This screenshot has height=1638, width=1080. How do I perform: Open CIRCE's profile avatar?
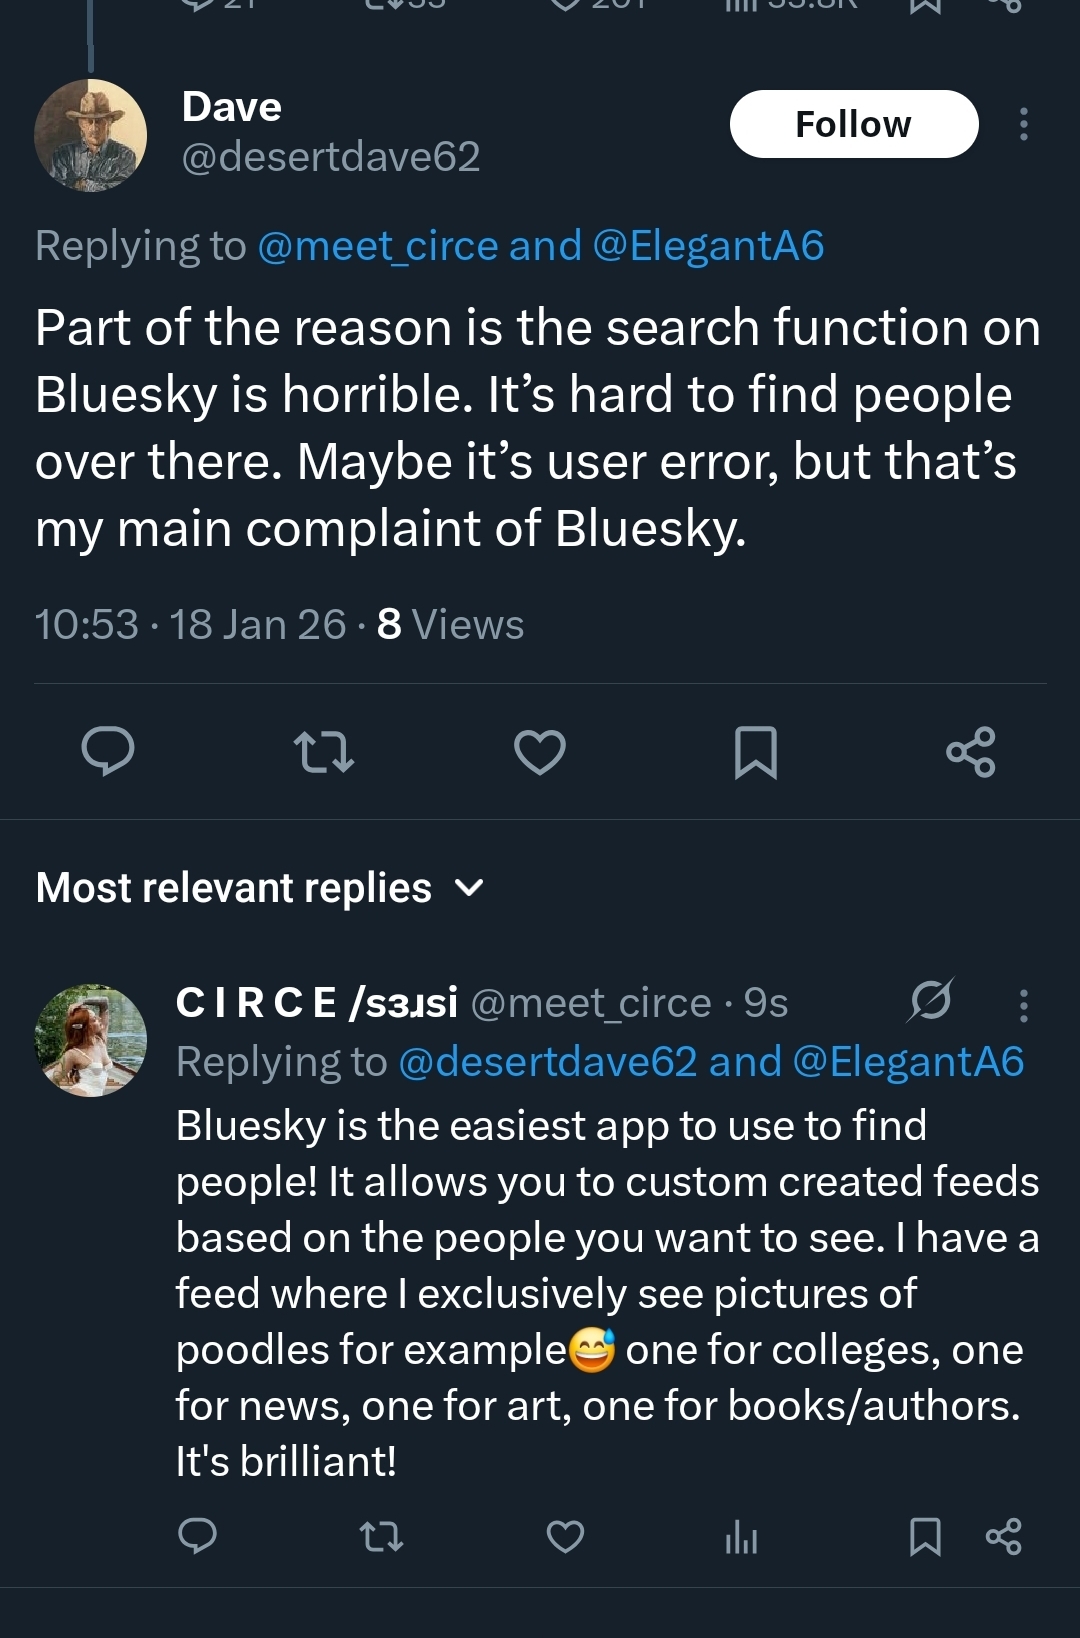point(91,1040)
